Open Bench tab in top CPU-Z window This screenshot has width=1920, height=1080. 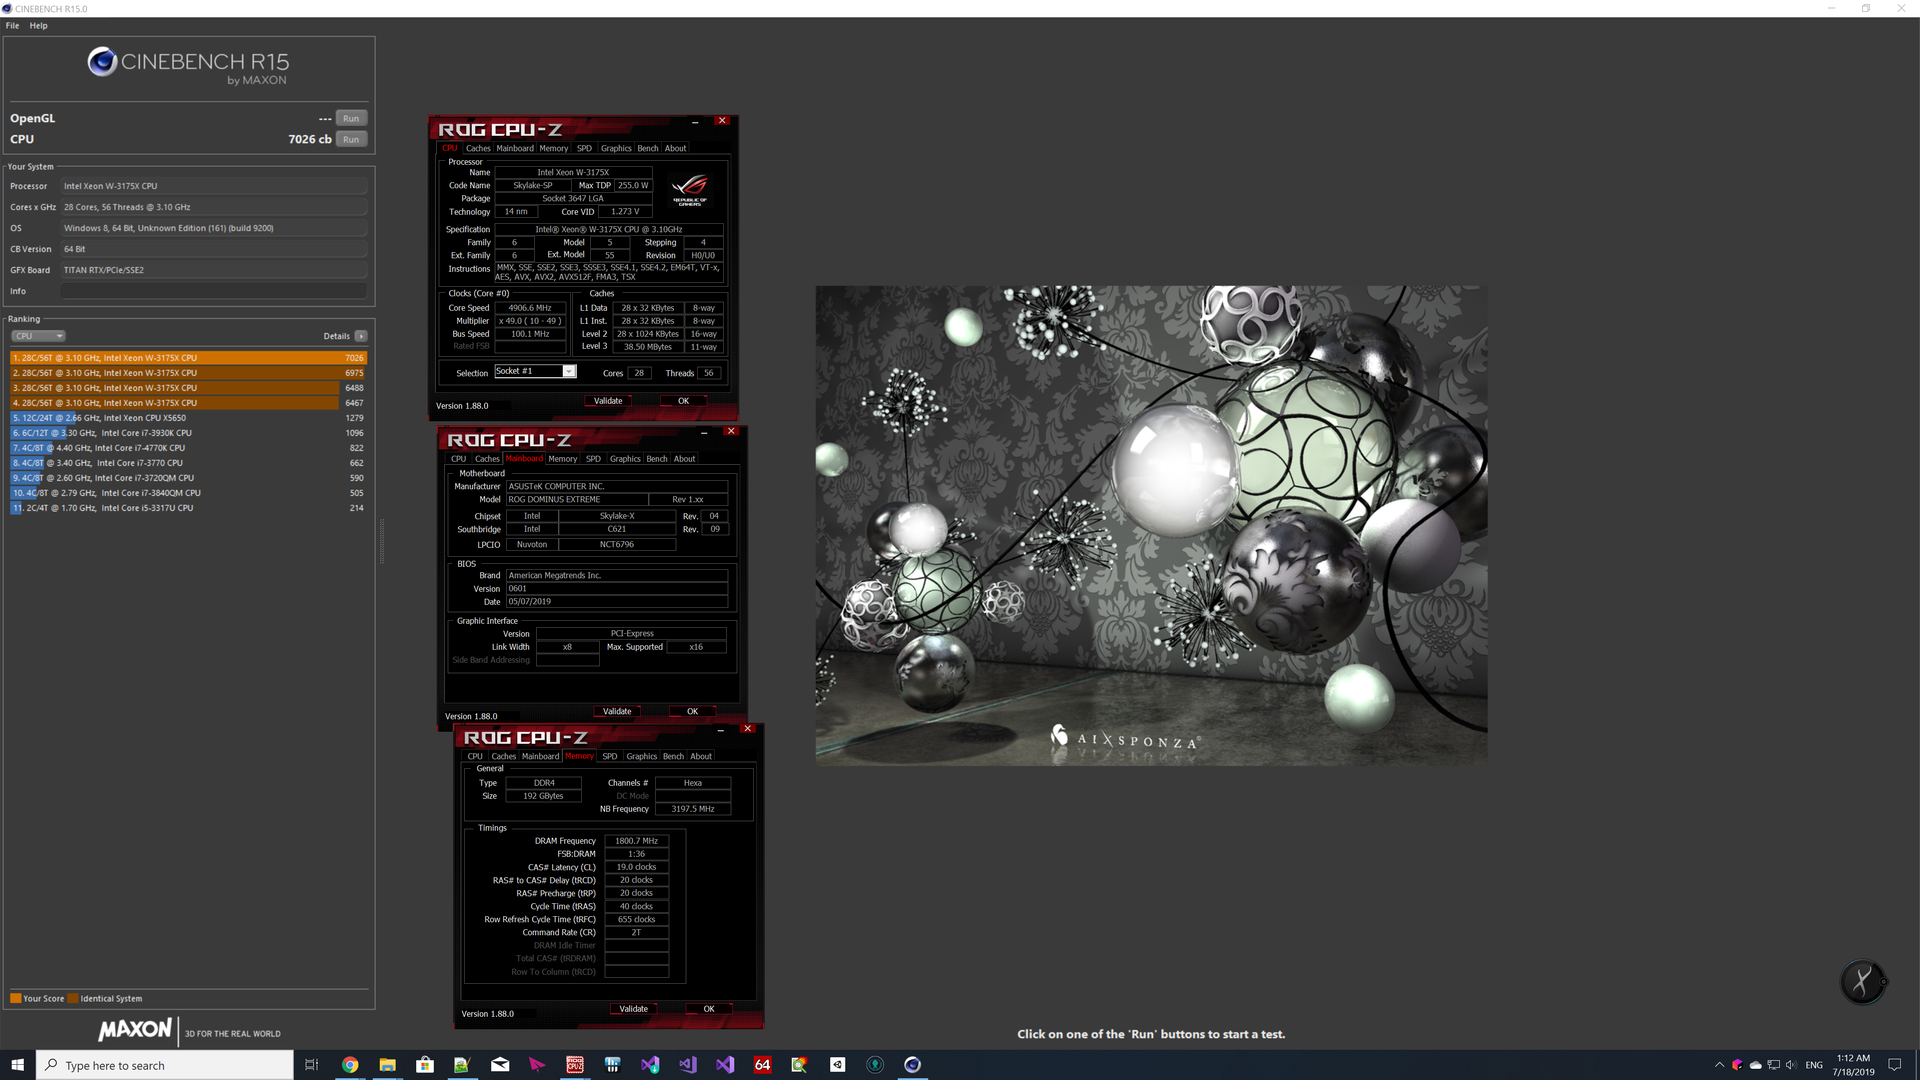coord(648,148)
